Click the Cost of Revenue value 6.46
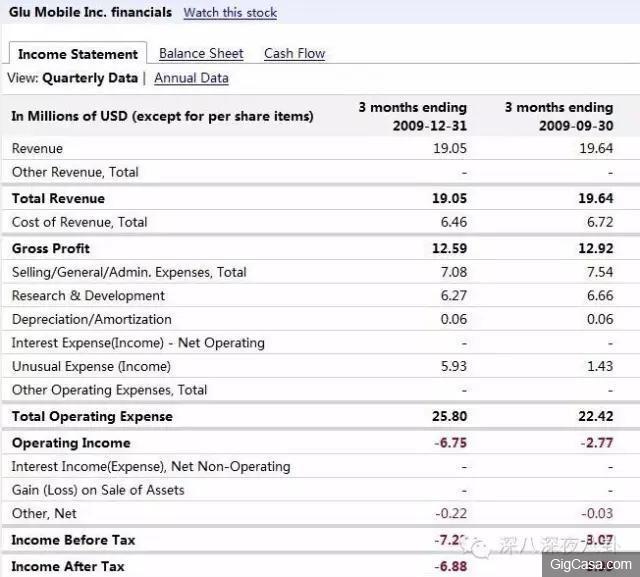This screenshot has width=640, height=577. click(x=453, y=222)
